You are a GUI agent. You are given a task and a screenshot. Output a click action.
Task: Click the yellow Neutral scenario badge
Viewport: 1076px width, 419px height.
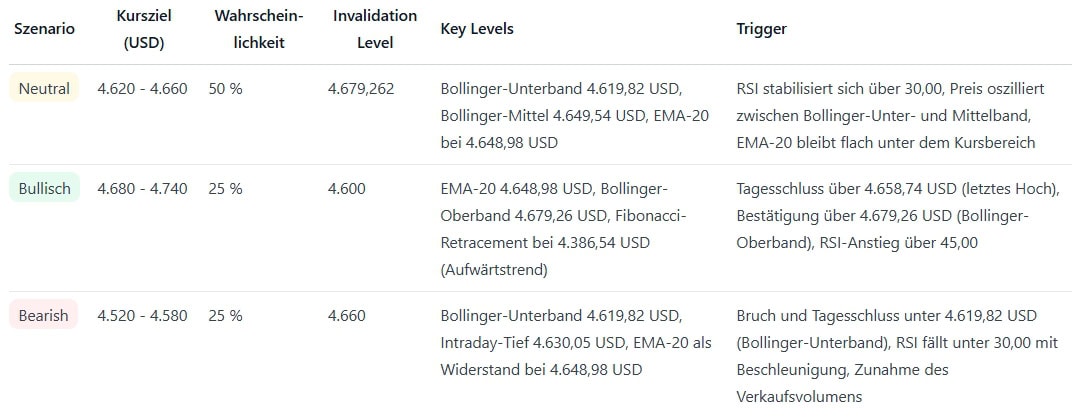[44, 89]
